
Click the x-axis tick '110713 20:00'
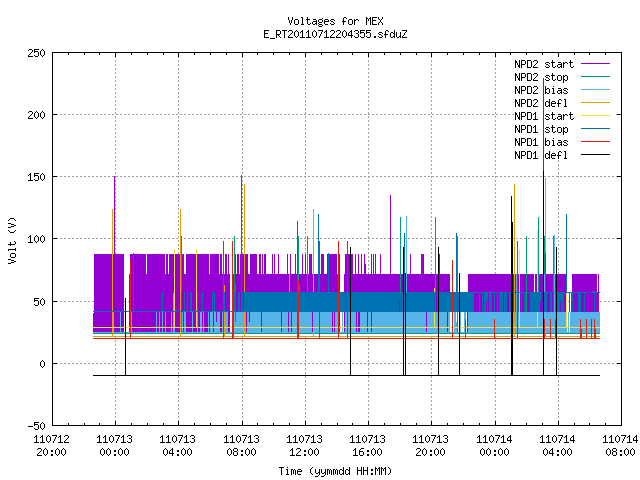click(x=431, y=446)
